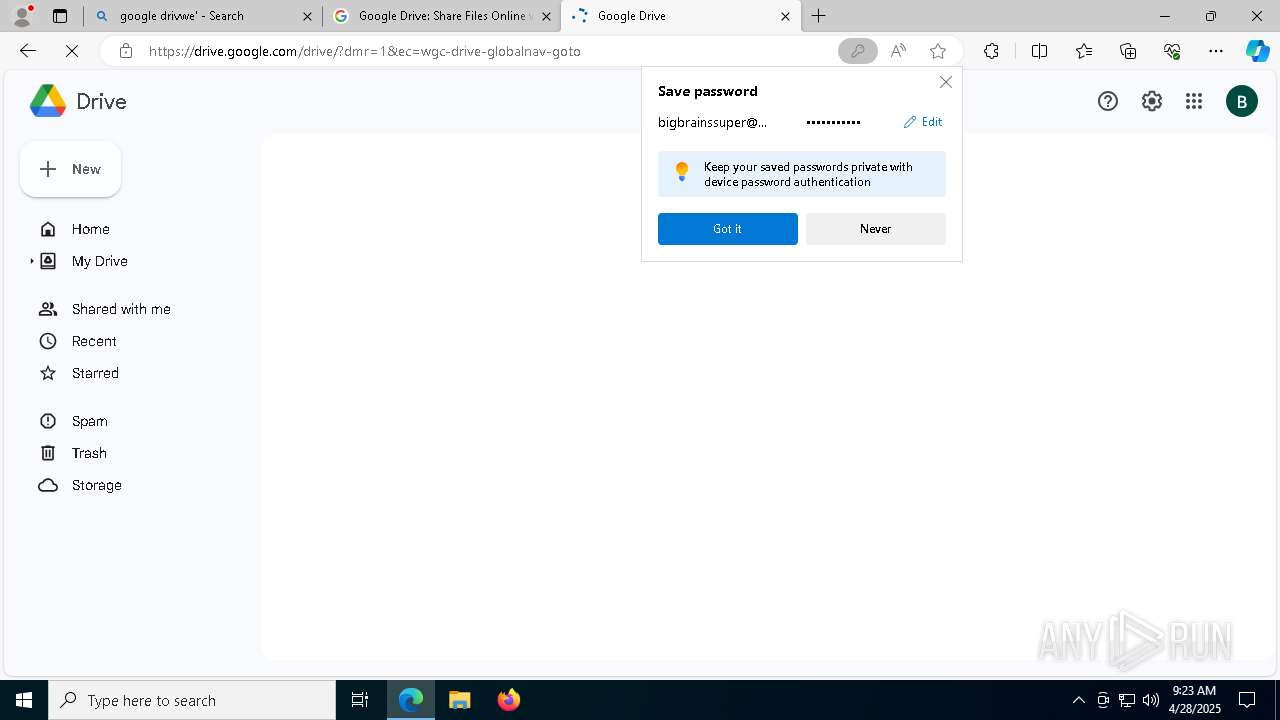Open a new browser tab
The height and width of the screenshot is (720, 1280).
pos(819,16)
